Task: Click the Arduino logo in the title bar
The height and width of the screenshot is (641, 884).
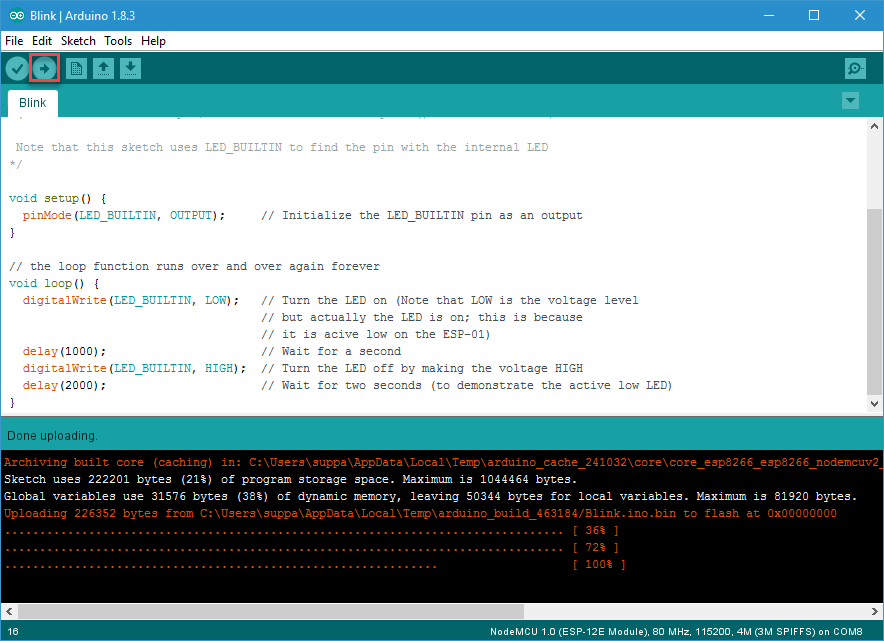Action: click(x=17, y=15)
